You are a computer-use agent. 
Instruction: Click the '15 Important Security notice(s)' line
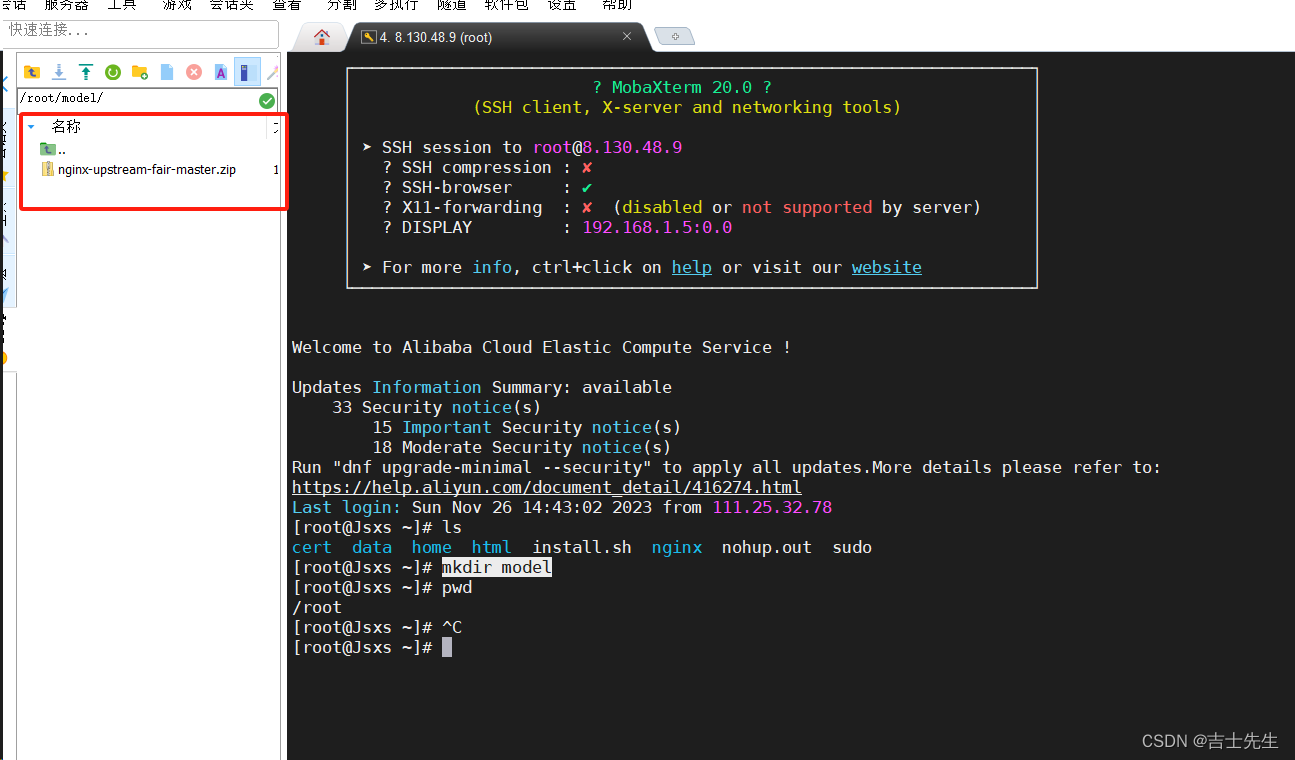(x=526, y=427)
